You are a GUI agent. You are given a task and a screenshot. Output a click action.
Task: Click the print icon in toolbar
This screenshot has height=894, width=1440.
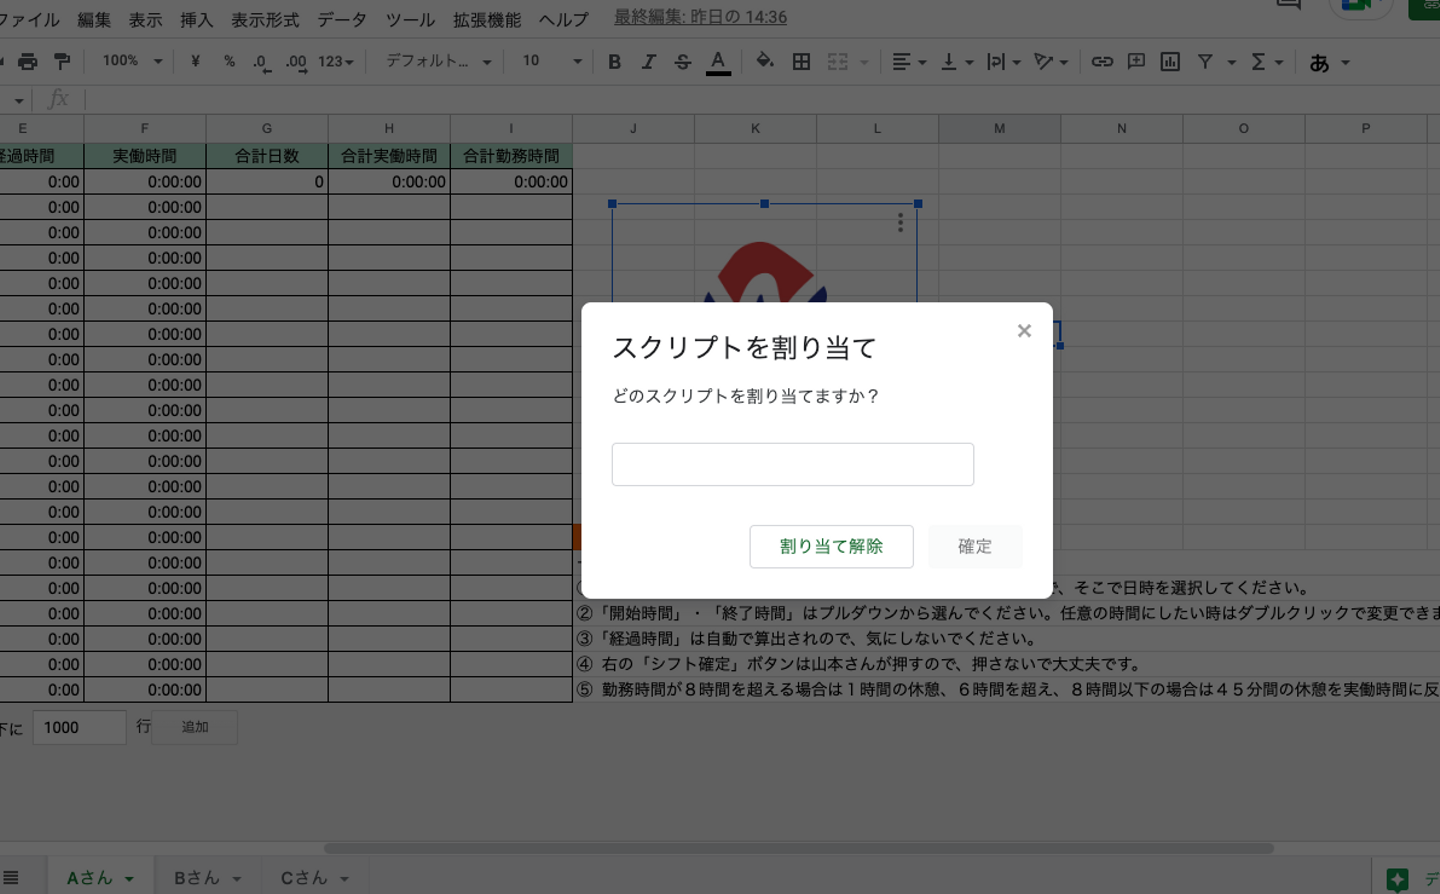28,62
